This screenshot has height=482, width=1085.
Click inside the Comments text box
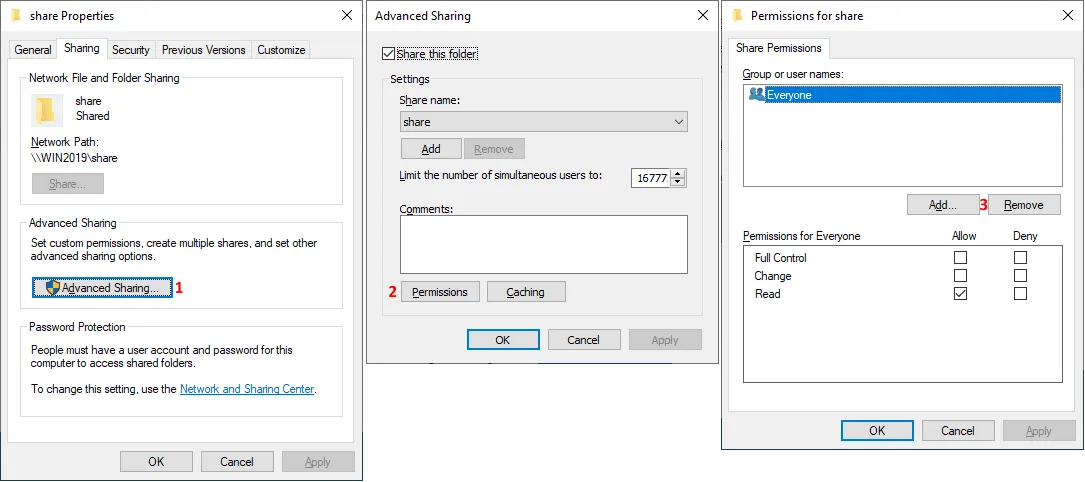[x=543, y=244]
